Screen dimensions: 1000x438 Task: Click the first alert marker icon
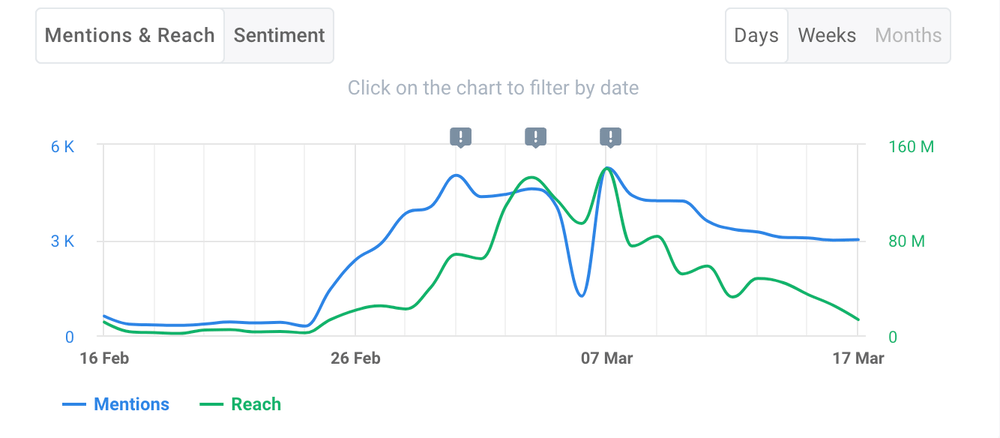(x=460, y=137)
